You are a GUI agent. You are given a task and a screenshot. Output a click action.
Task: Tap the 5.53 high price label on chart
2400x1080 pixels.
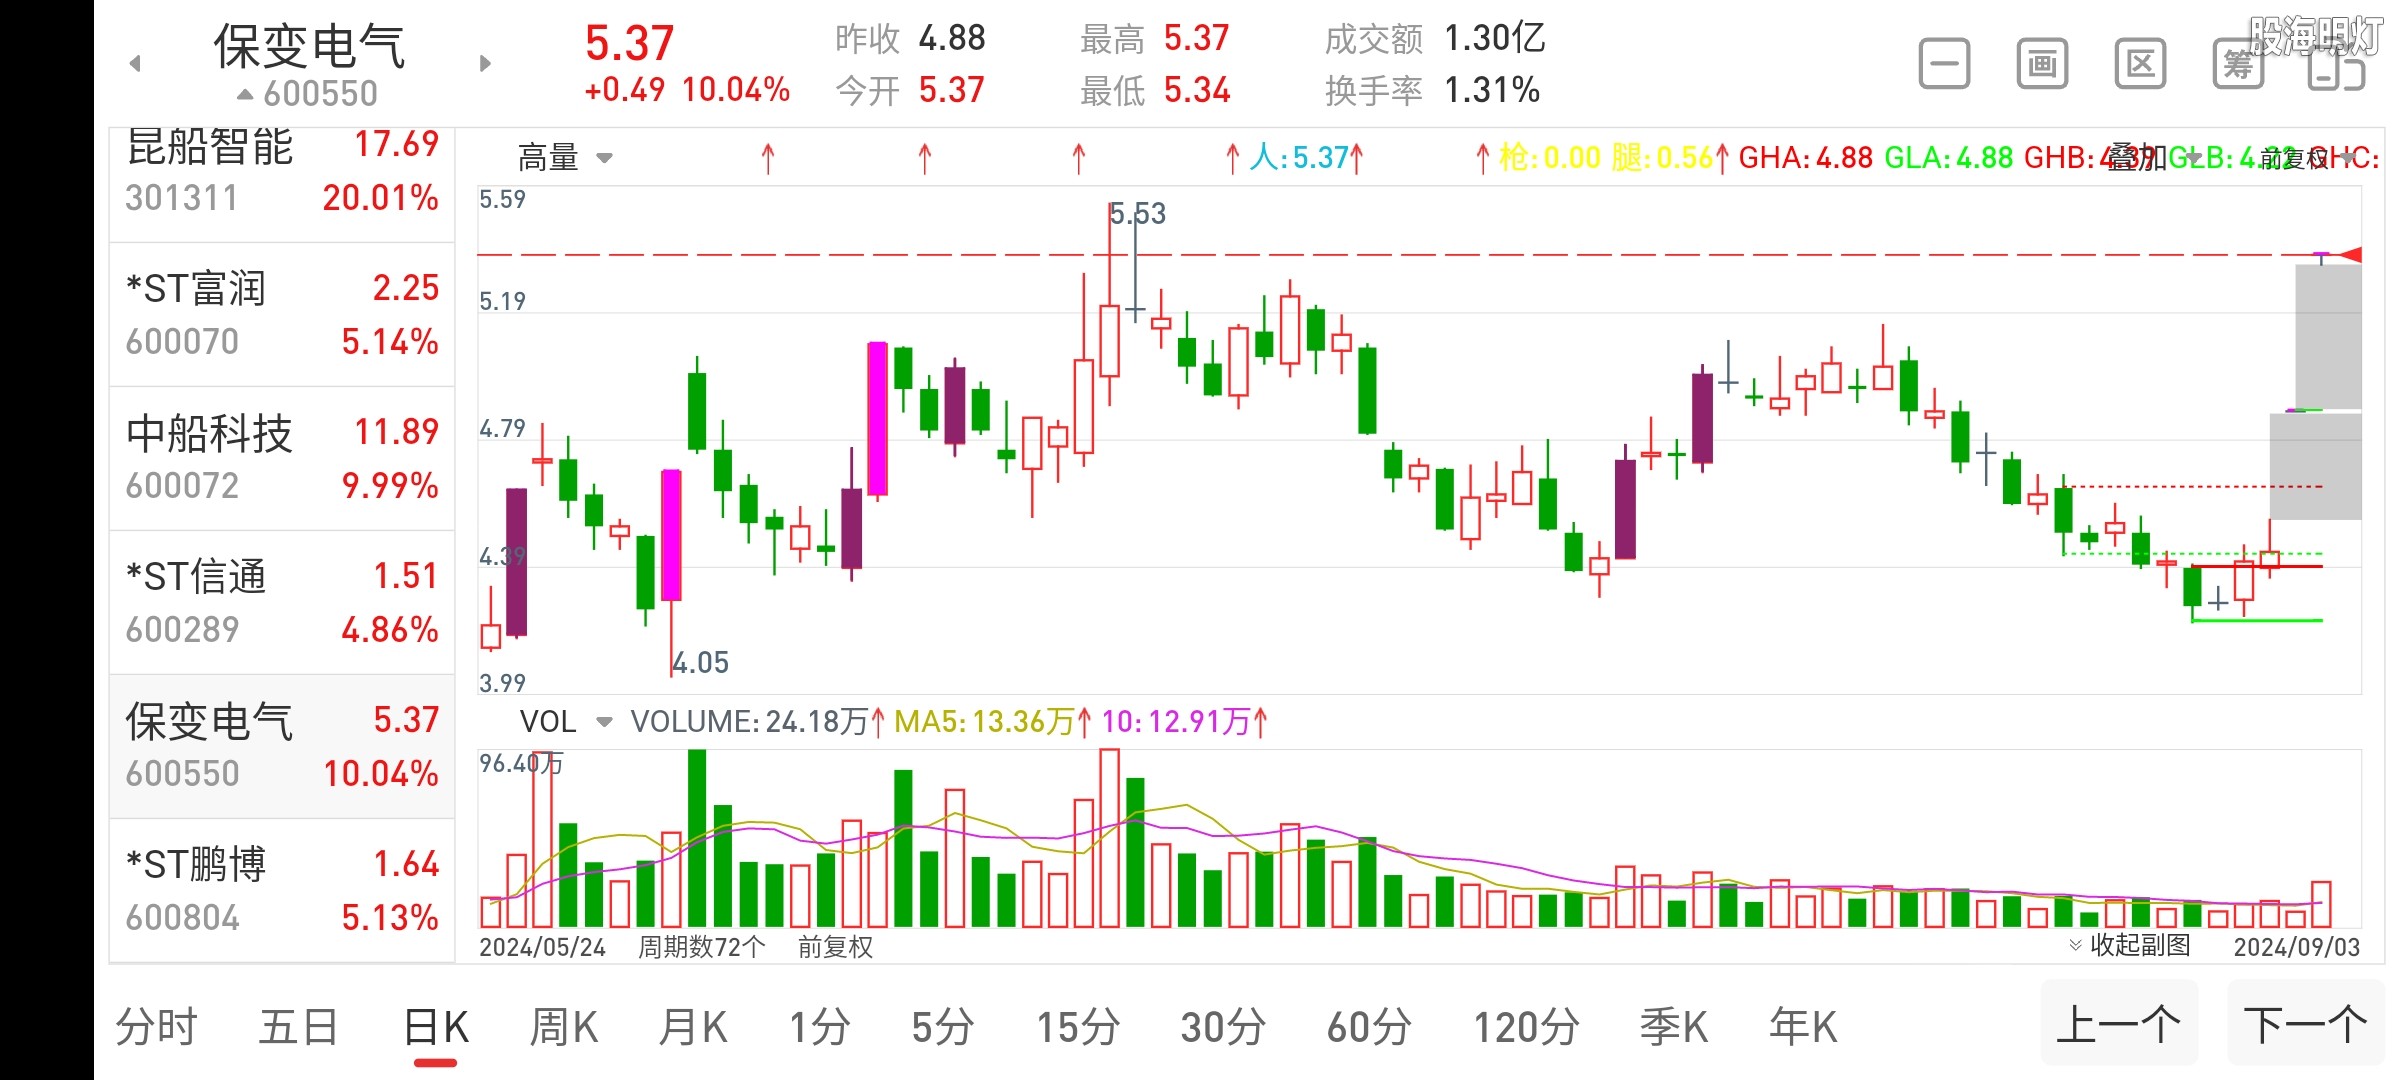point(1138,214)
